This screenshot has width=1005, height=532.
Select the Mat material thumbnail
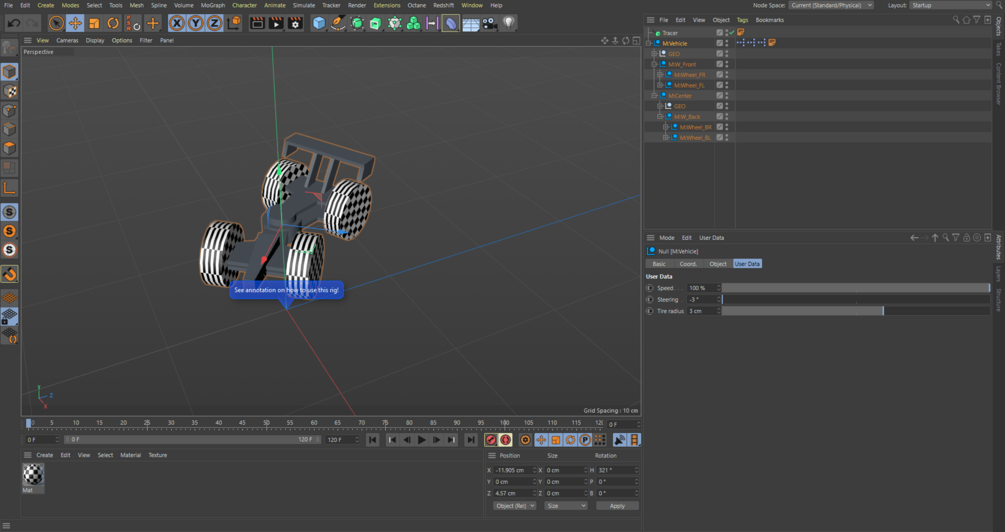pos(33,474)
